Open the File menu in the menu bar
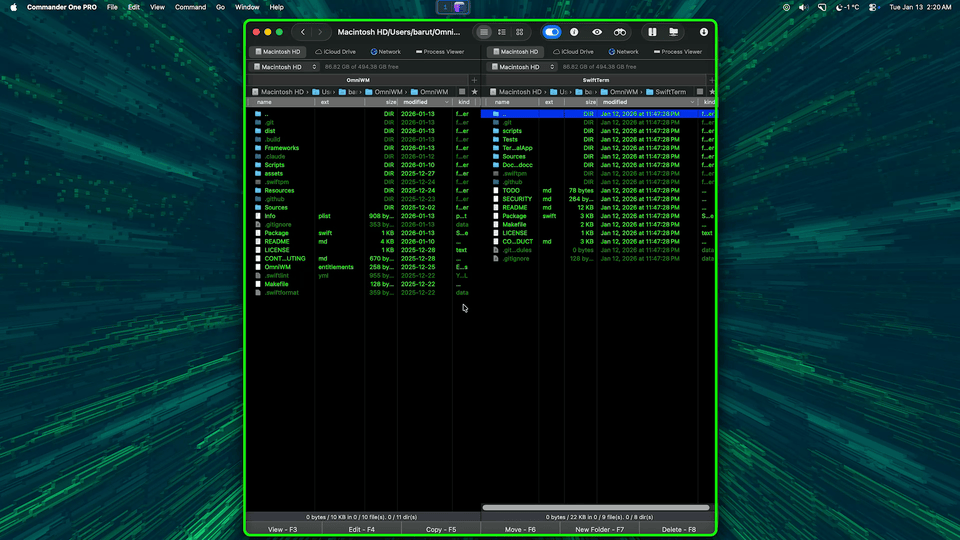The image size is (960, 540). point(112,7)
